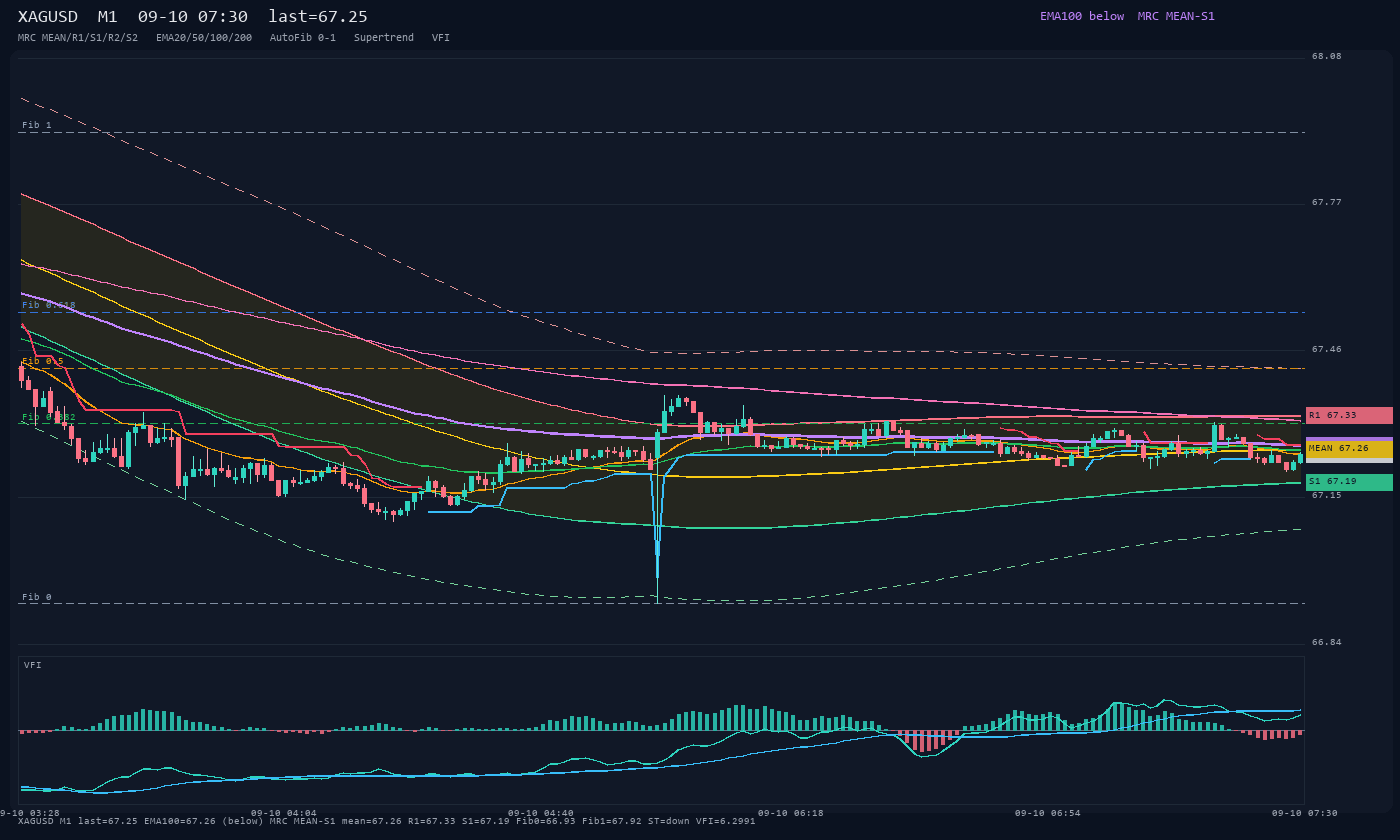Viewport: 1400px width, 840px height.
Task: Select the 'Supertrend' indicator legend
Action: 384,38
